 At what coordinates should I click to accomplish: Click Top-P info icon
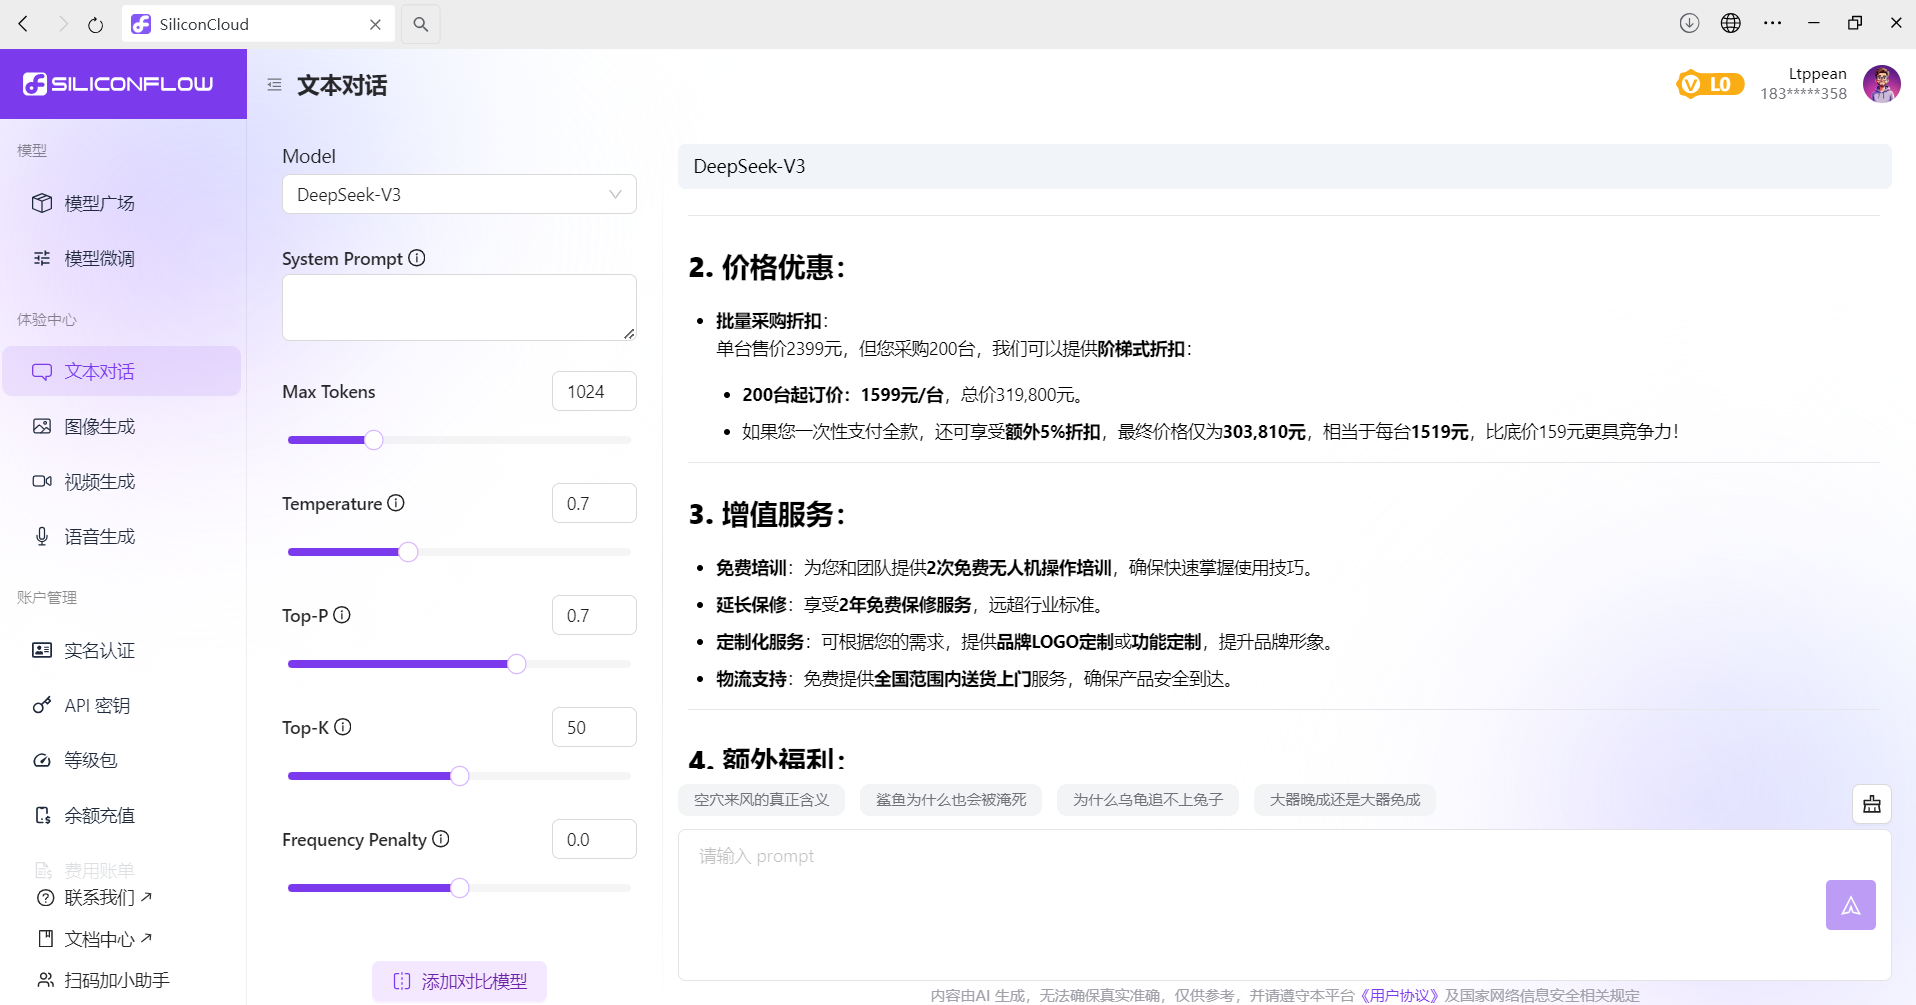tap(342, 615)
